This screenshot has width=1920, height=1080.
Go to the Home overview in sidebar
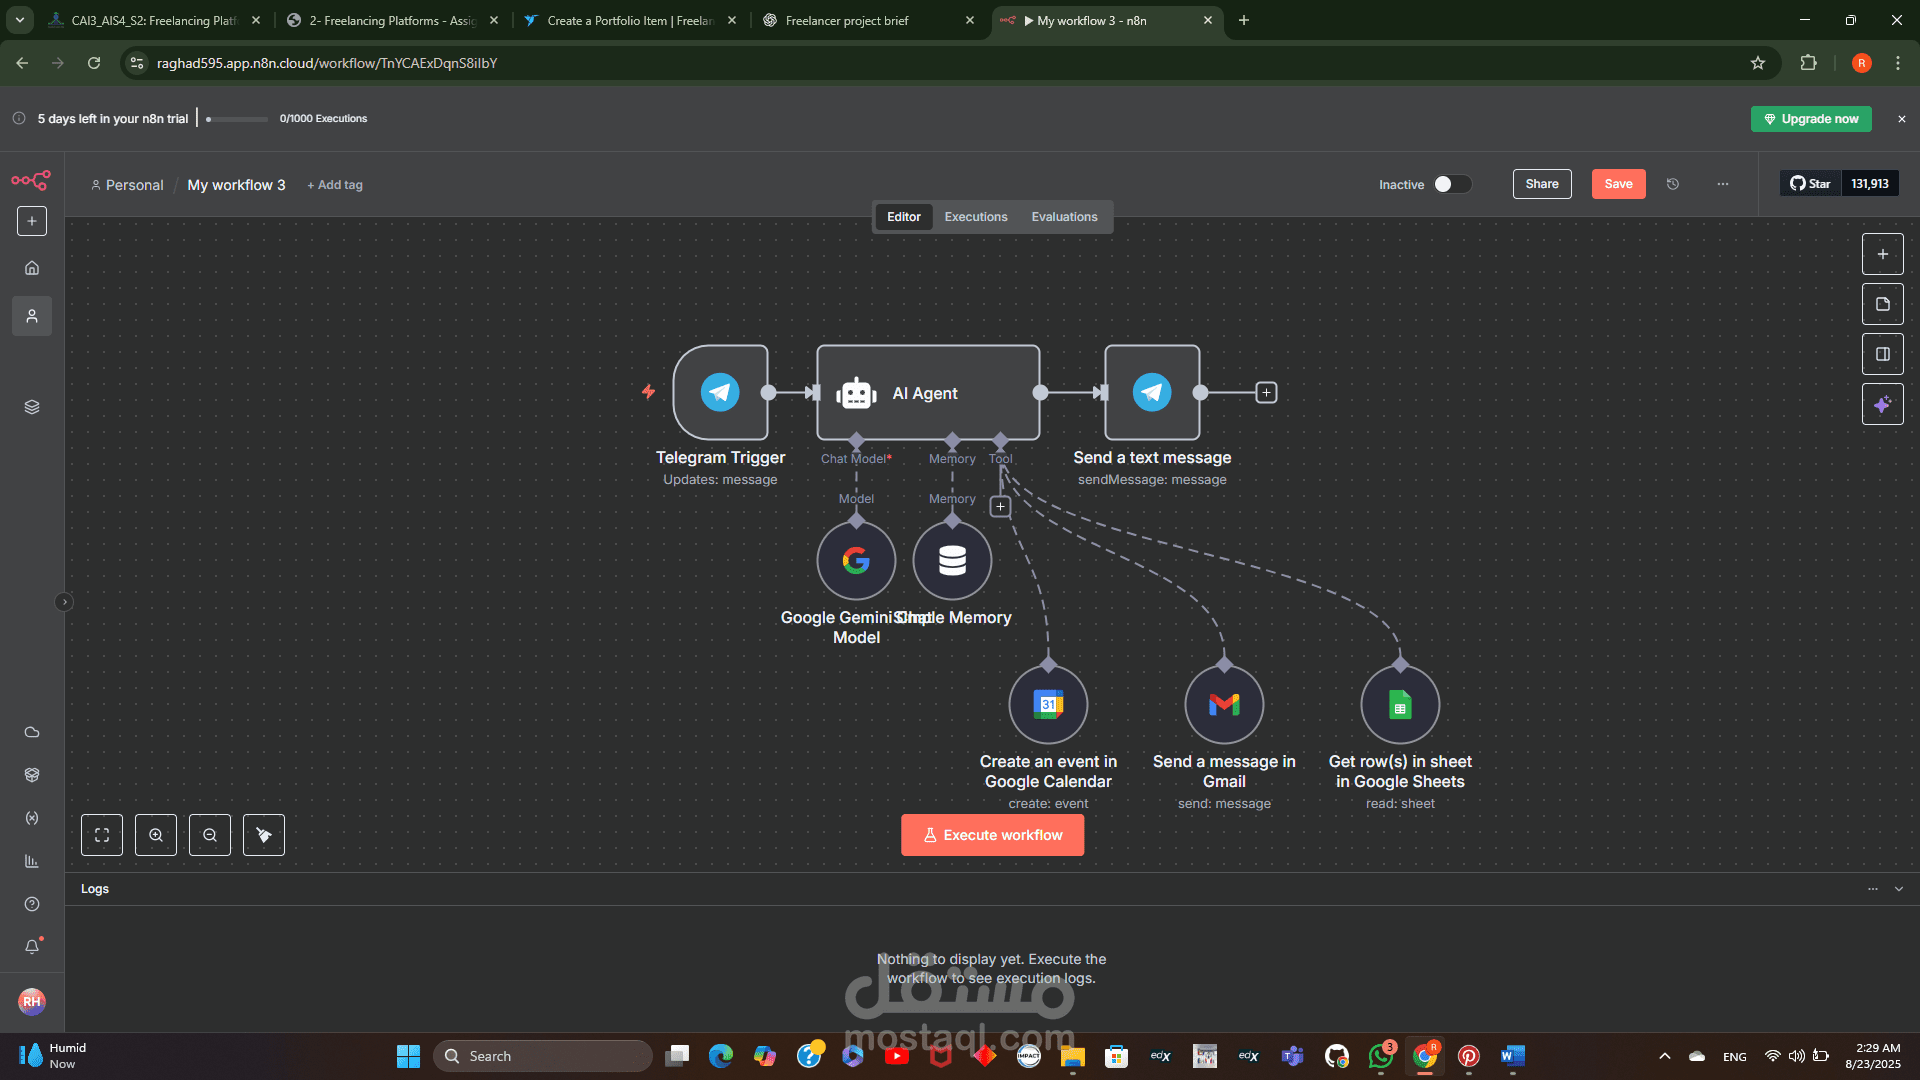(32, 268)
